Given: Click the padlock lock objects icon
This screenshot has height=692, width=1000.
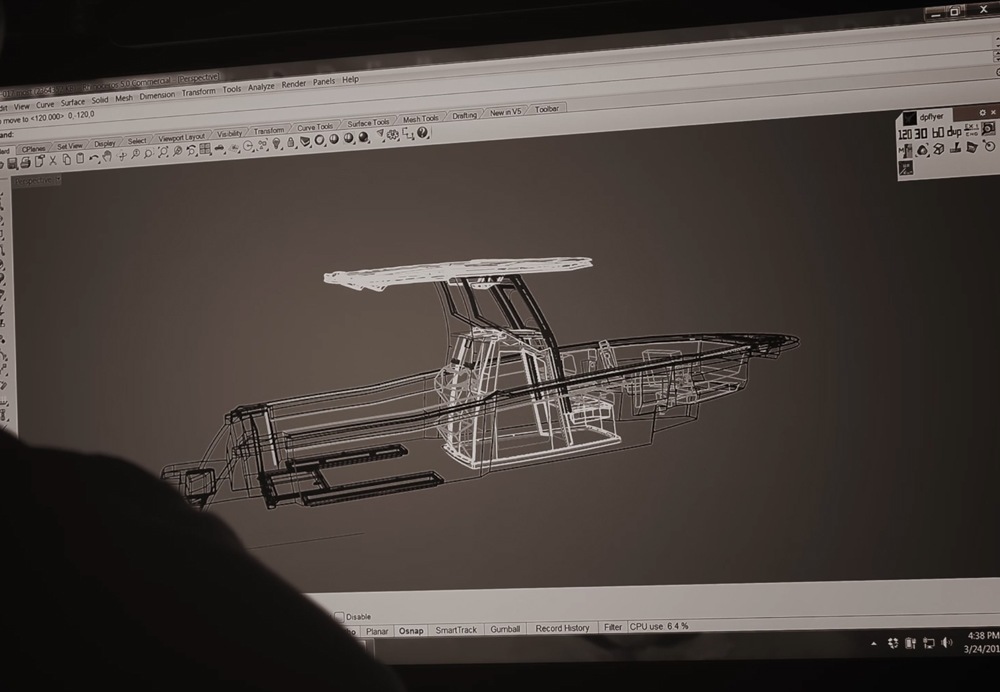Looking at the screenshot, I should [290, 142].
